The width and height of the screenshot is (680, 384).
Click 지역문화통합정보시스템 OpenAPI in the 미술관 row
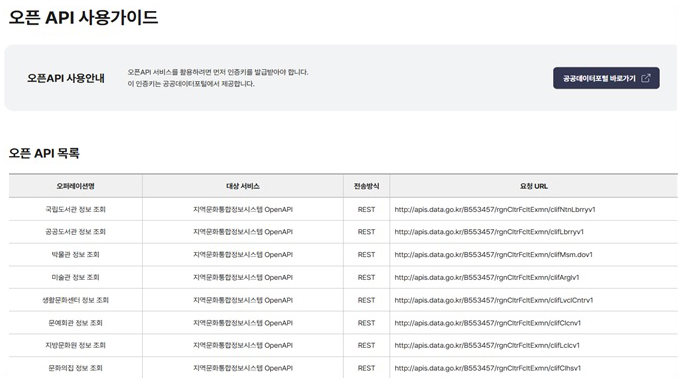tap(243, 277)
